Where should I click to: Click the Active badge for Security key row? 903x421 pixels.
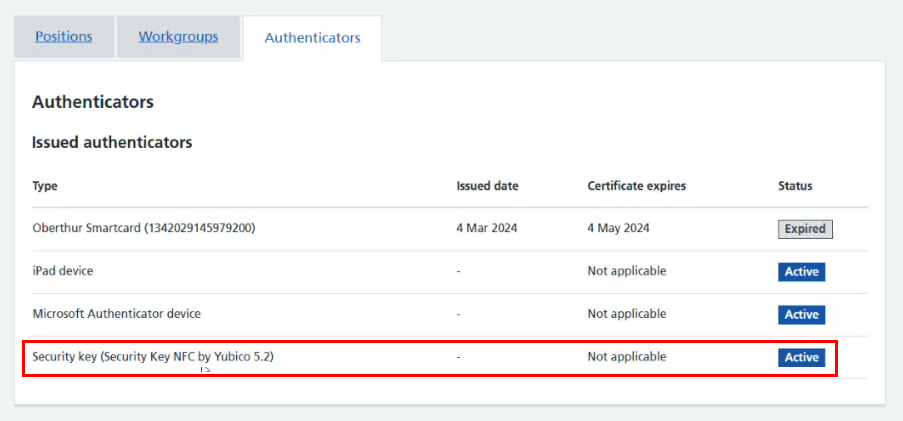pyautogui.click(x=802, y=357)
